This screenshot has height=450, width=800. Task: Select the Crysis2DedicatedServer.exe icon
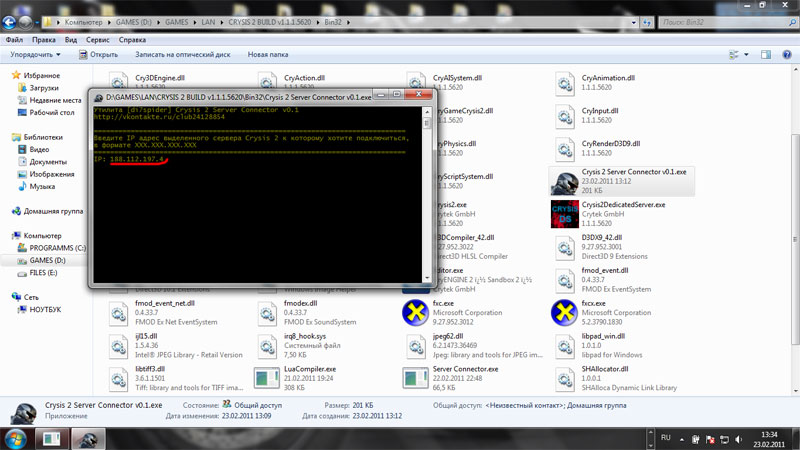click(x=564, y=214)
